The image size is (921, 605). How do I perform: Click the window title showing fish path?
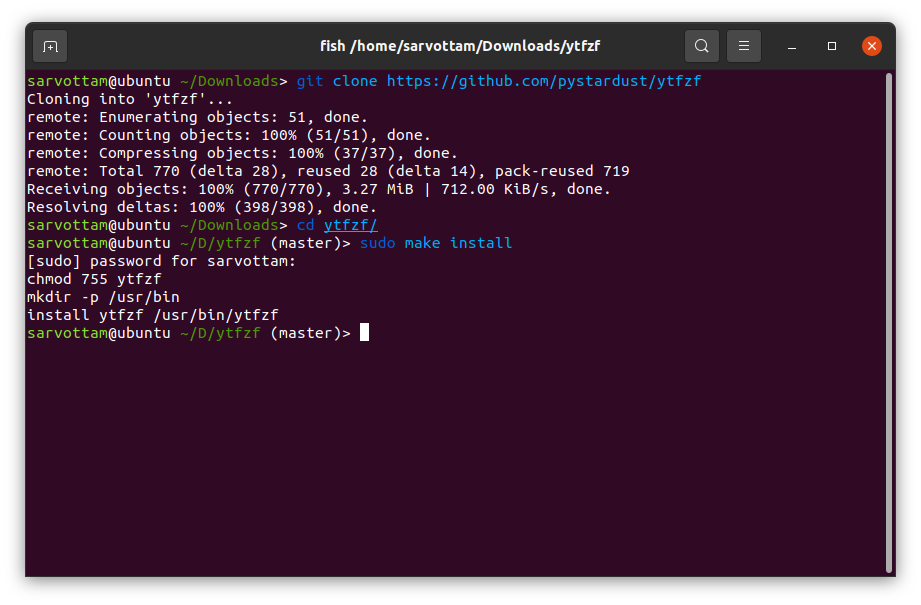coord(460,46)
